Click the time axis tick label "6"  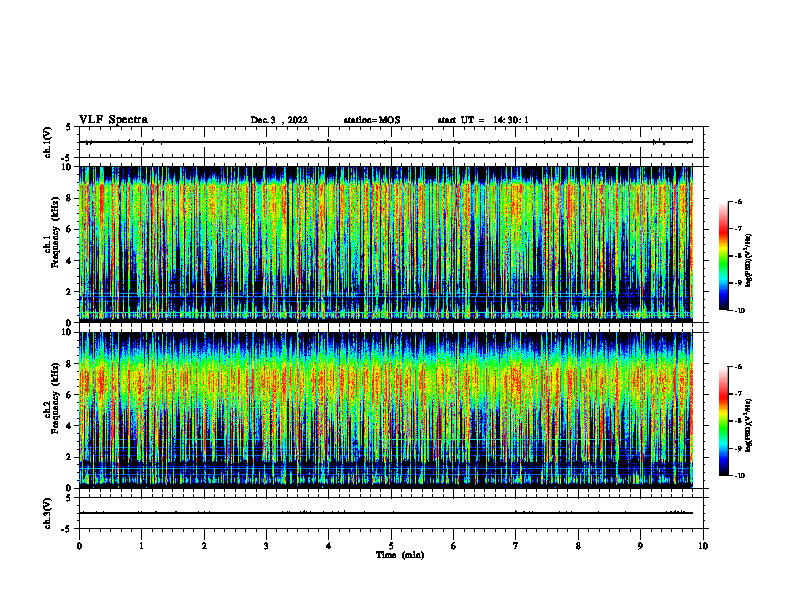point(454,546)
